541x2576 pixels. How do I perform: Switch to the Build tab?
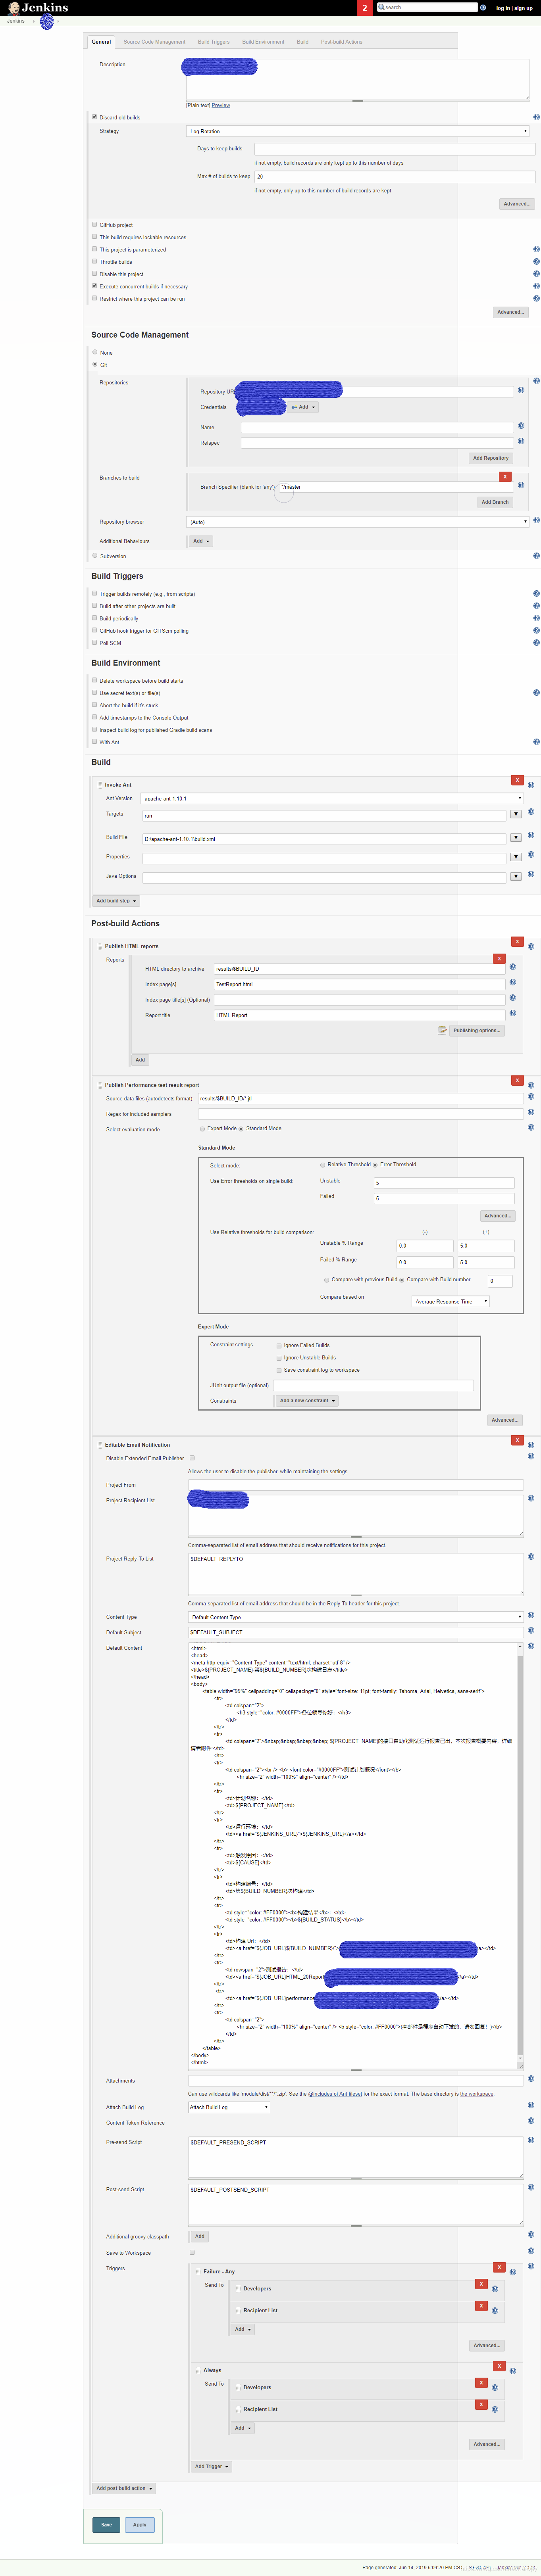[302, 42]
